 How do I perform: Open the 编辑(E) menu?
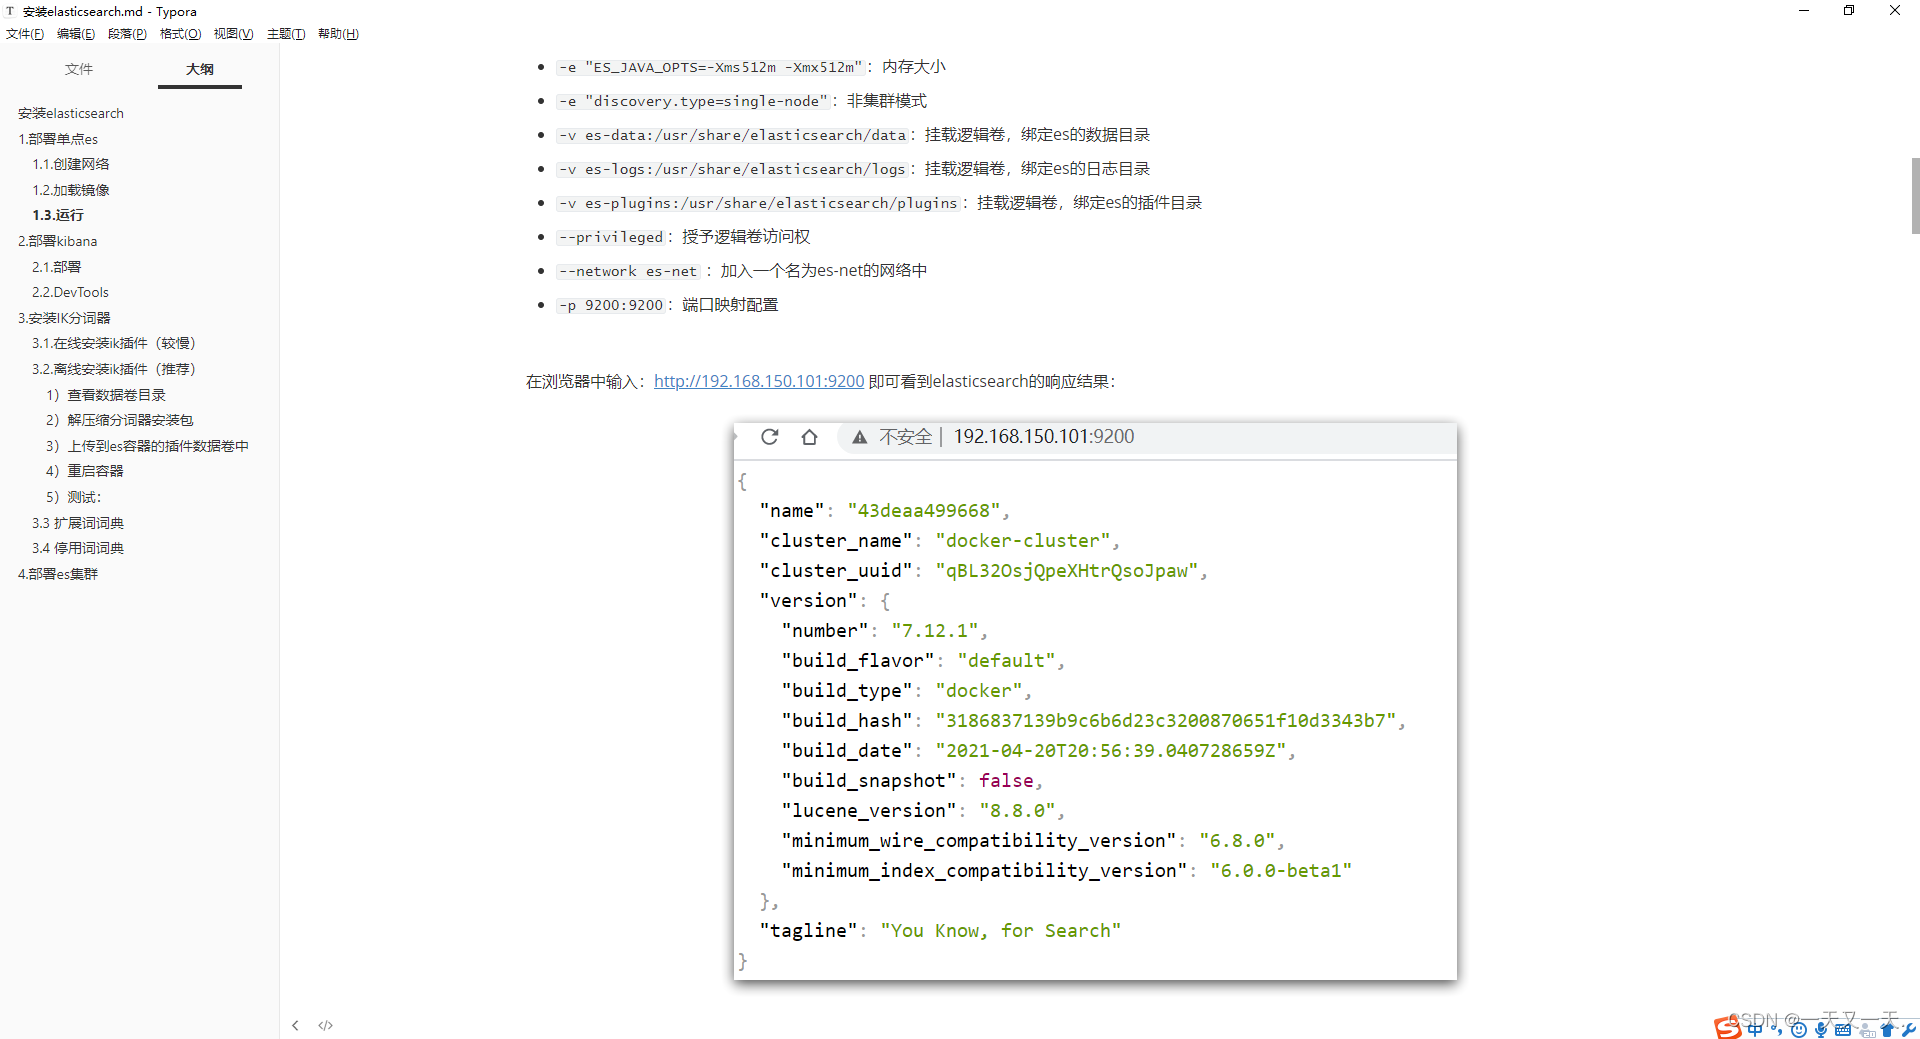[76, 34]
